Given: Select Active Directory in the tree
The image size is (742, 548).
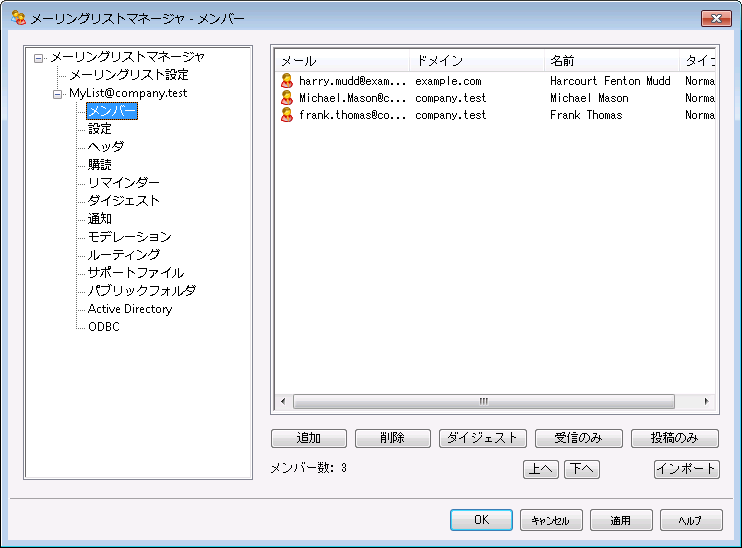Looking at the screenshot, I should point(129,309).
